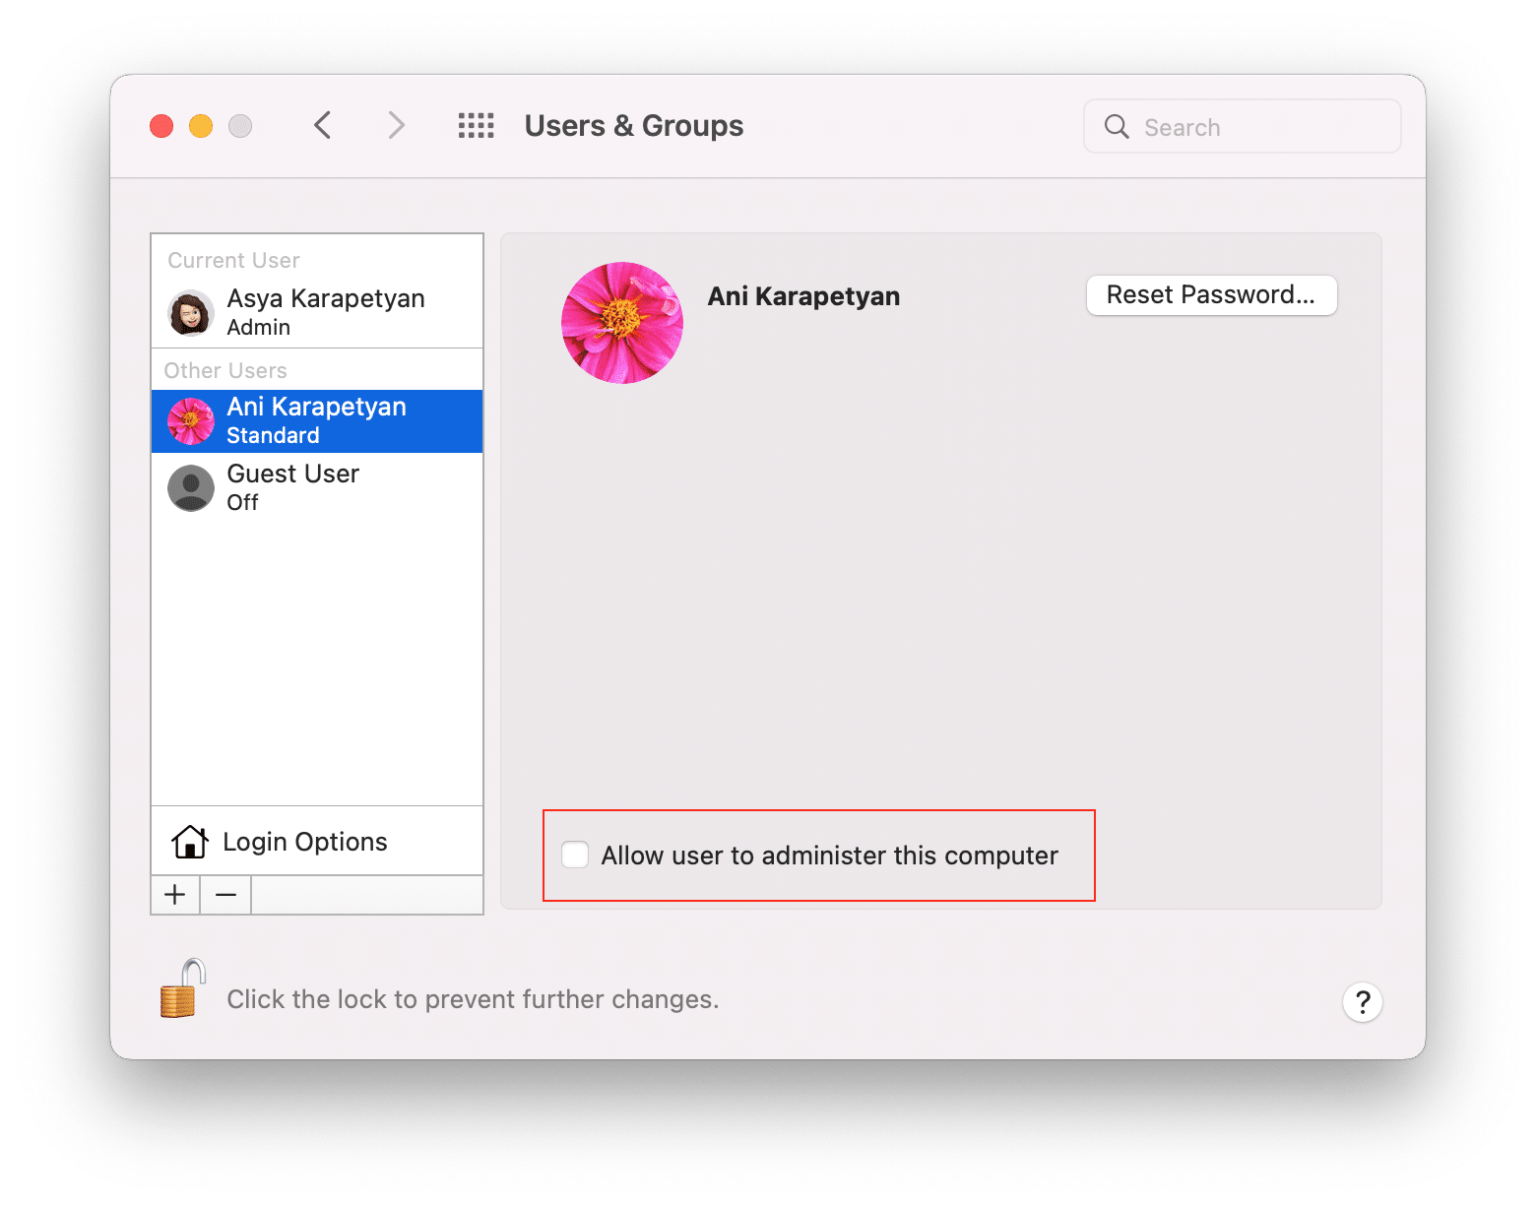Open Login Options
This screenshot has height=1205, width=1536.
[317, 842]
